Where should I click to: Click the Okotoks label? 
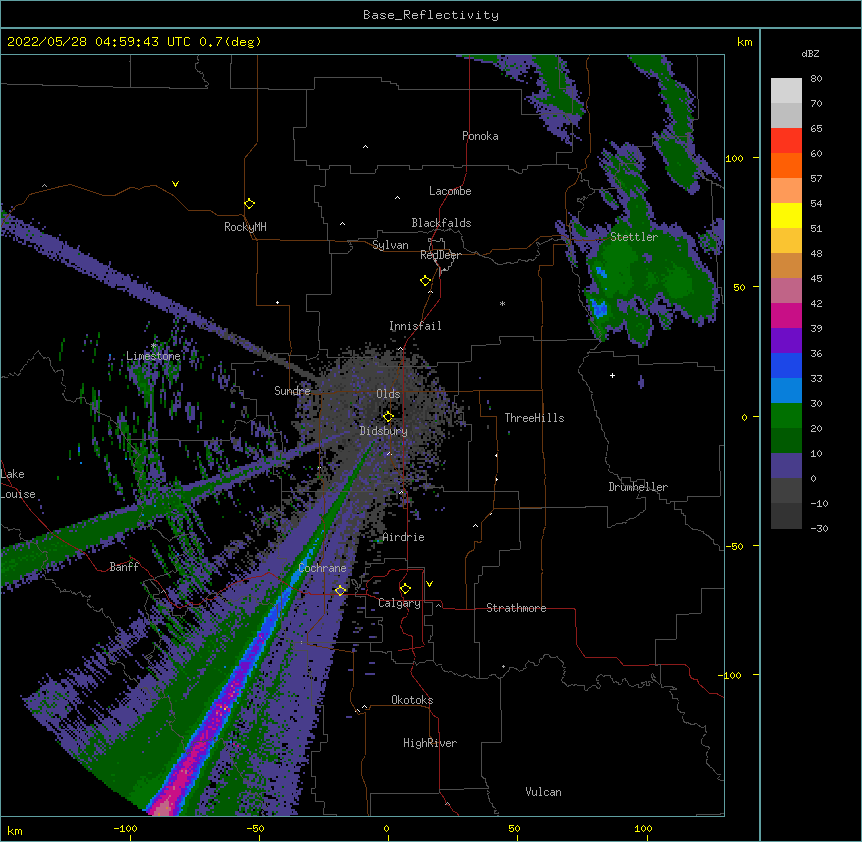click(x=412, y=700)
